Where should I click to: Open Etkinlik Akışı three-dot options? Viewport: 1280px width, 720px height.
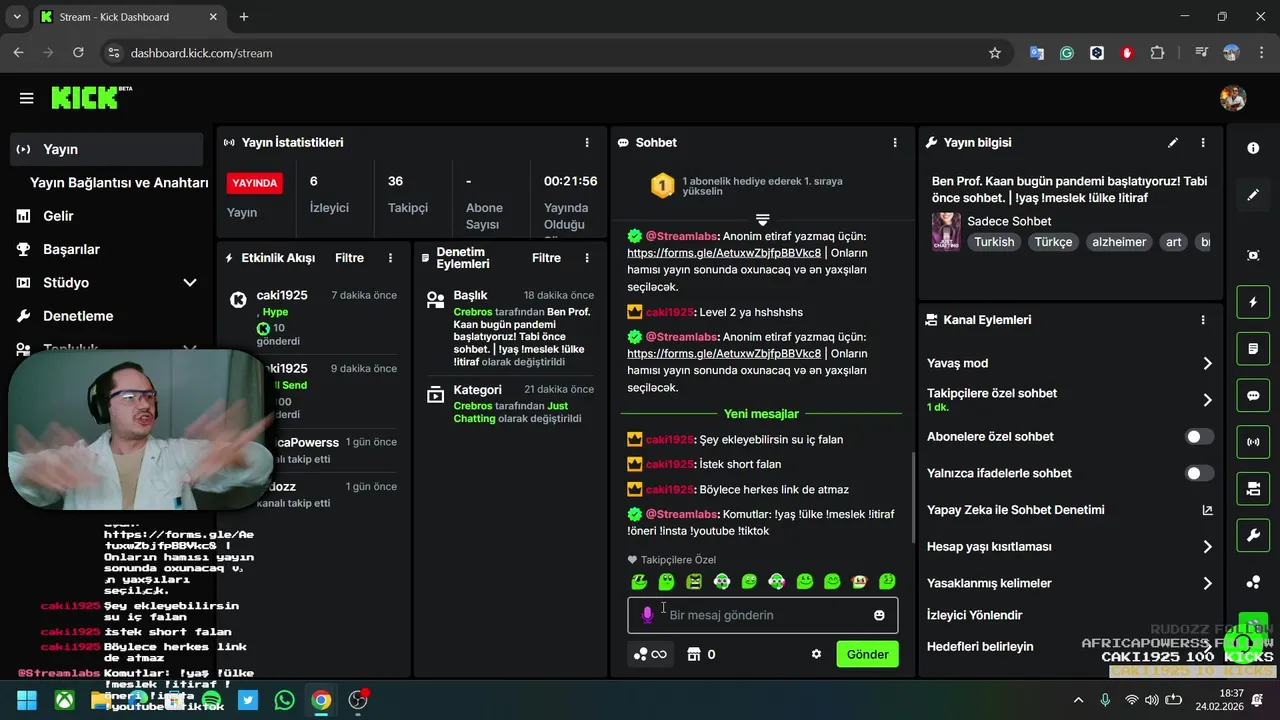pos(390,258)
